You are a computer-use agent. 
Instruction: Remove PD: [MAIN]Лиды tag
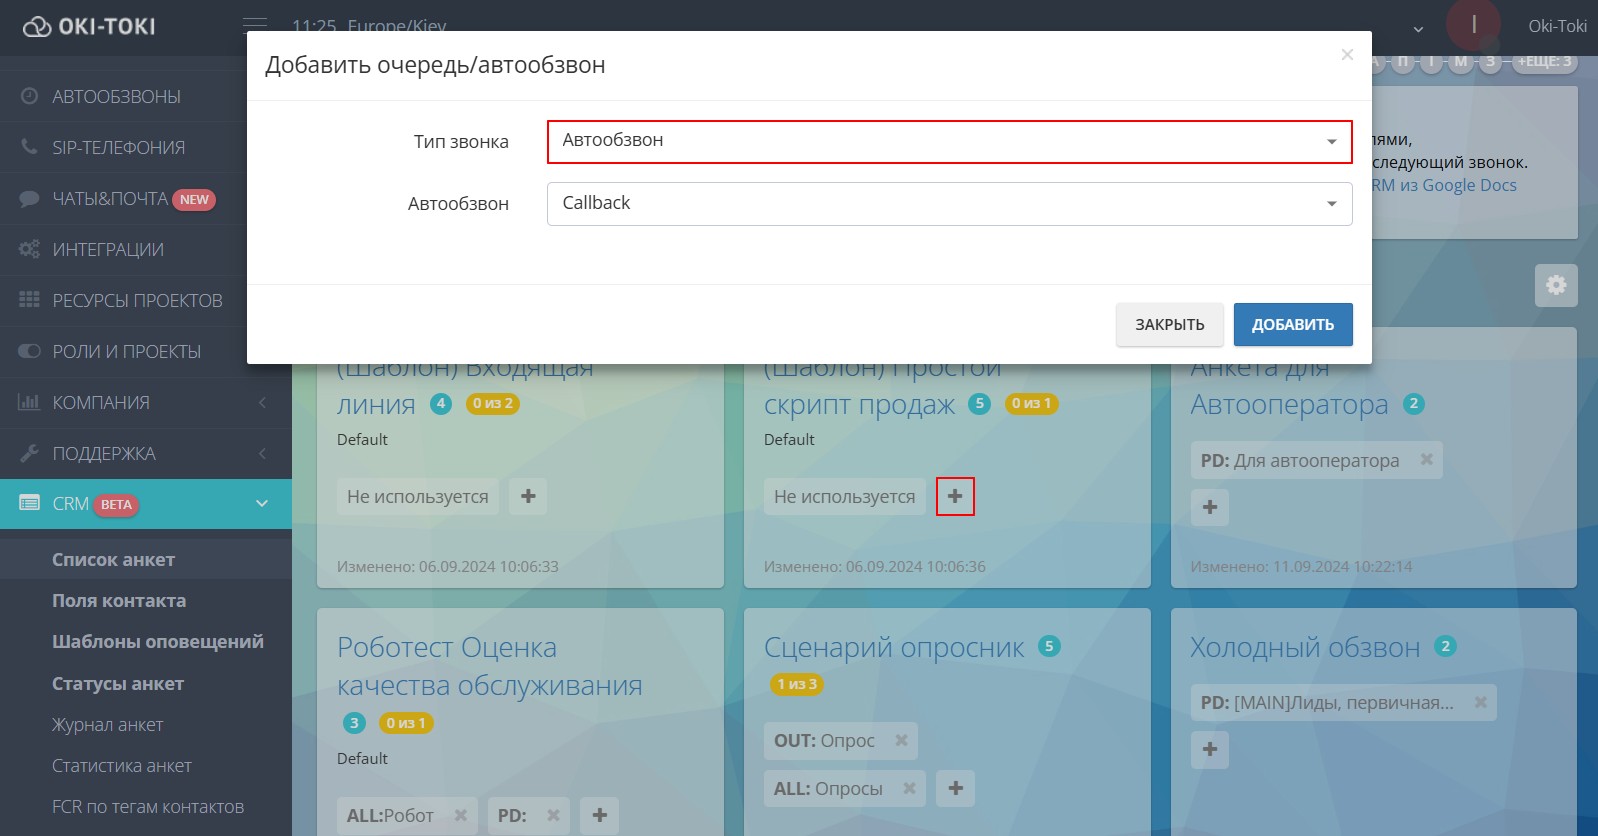[1481, 702]
